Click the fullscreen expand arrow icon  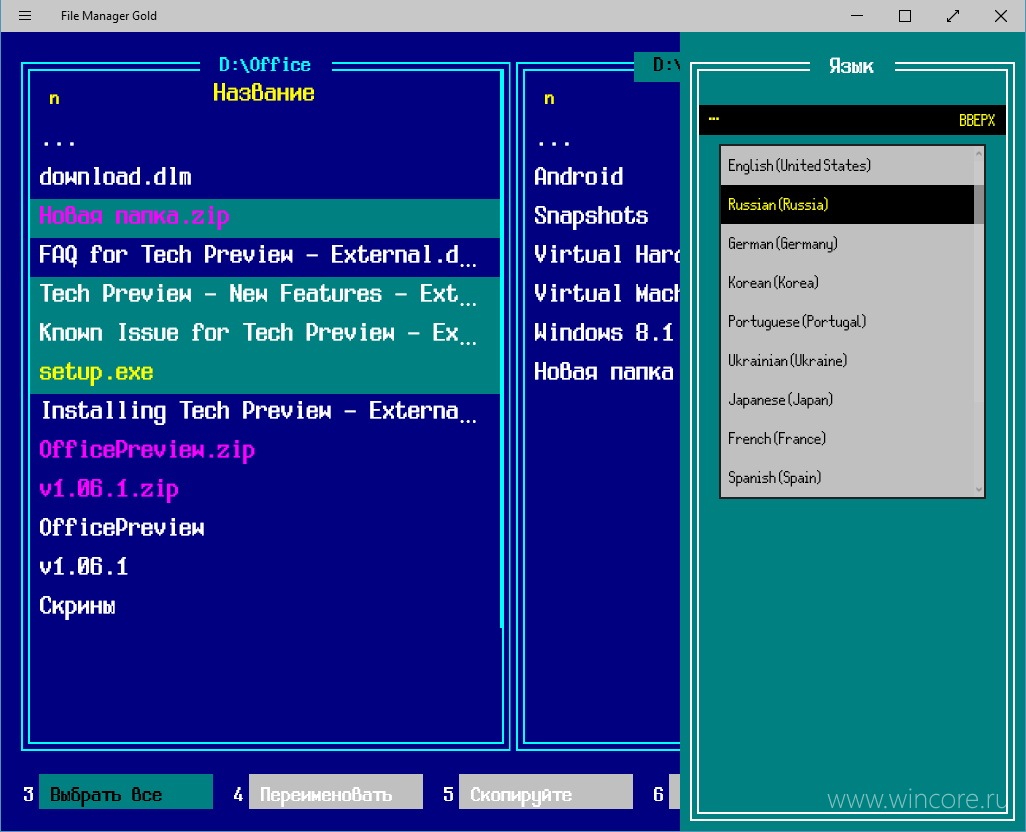click(x=953, y=16)
